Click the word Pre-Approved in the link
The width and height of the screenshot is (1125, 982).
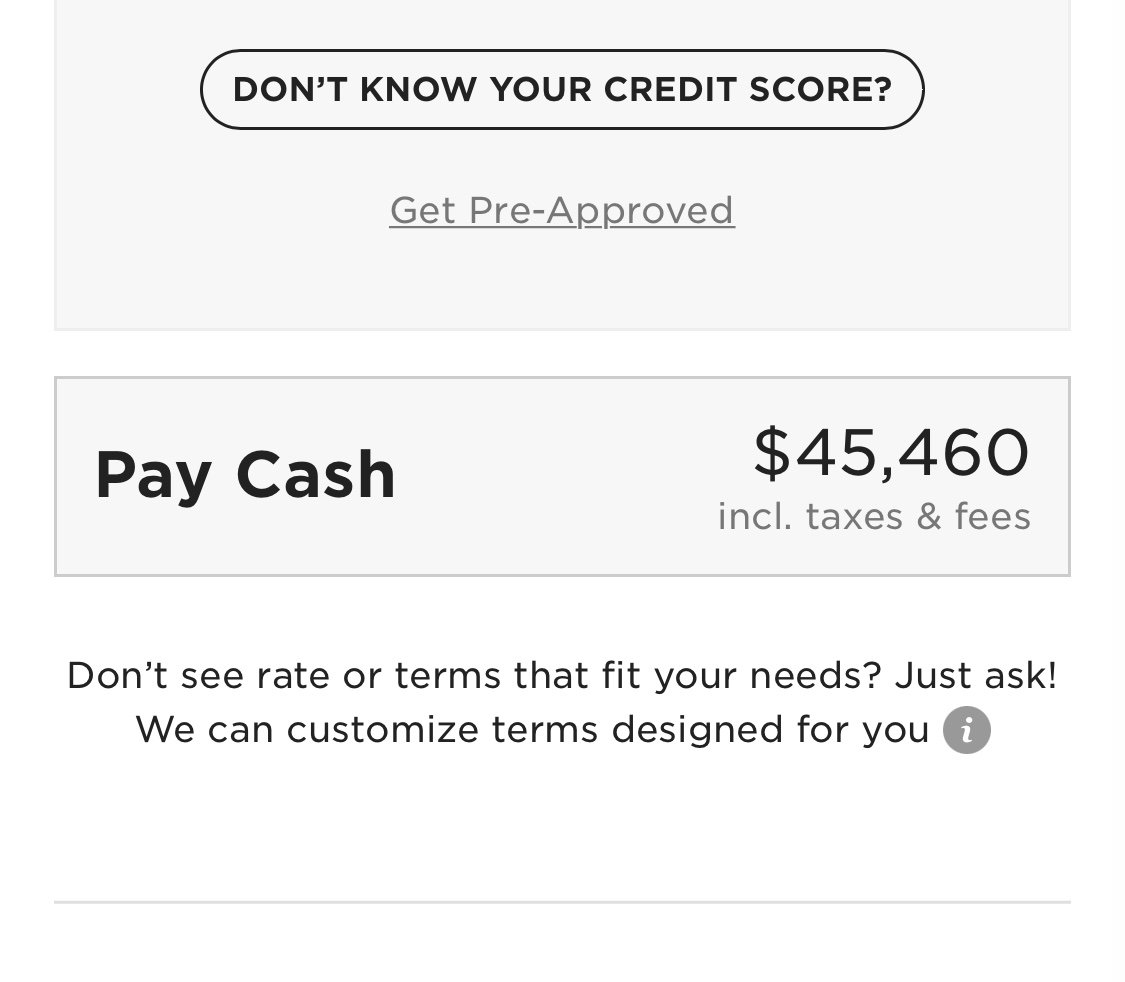[x=601, y=210]
